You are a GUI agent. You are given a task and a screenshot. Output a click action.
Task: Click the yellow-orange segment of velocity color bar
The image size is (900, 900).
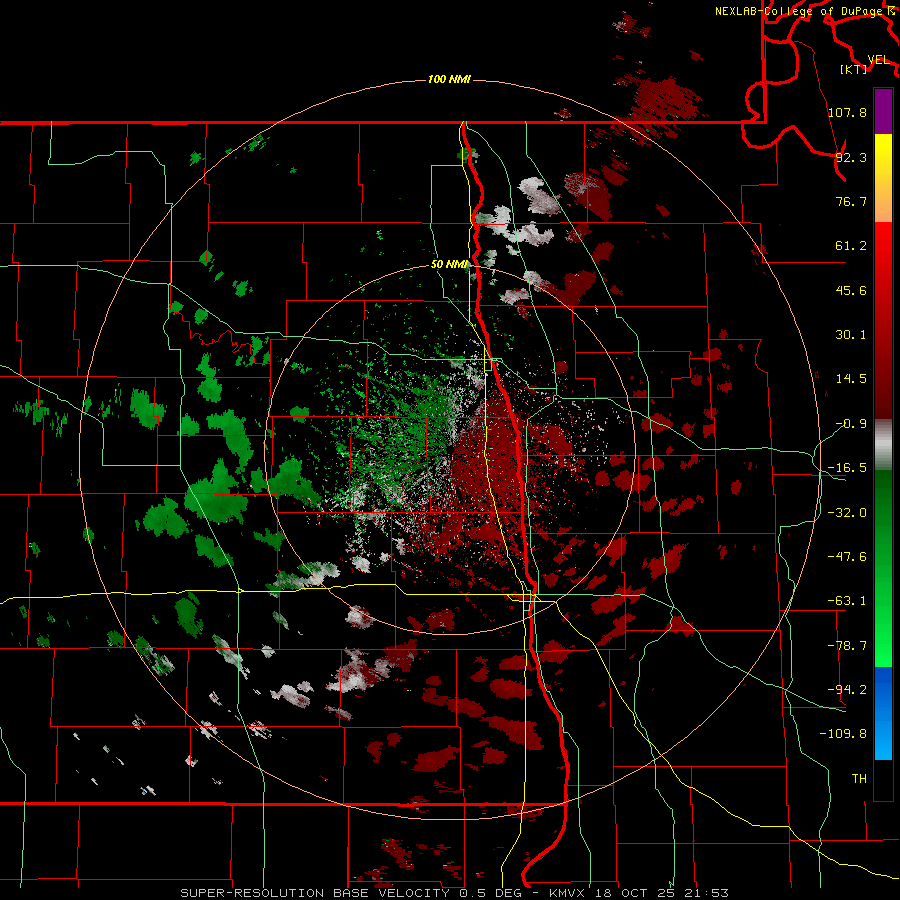[x=883, y=178]
